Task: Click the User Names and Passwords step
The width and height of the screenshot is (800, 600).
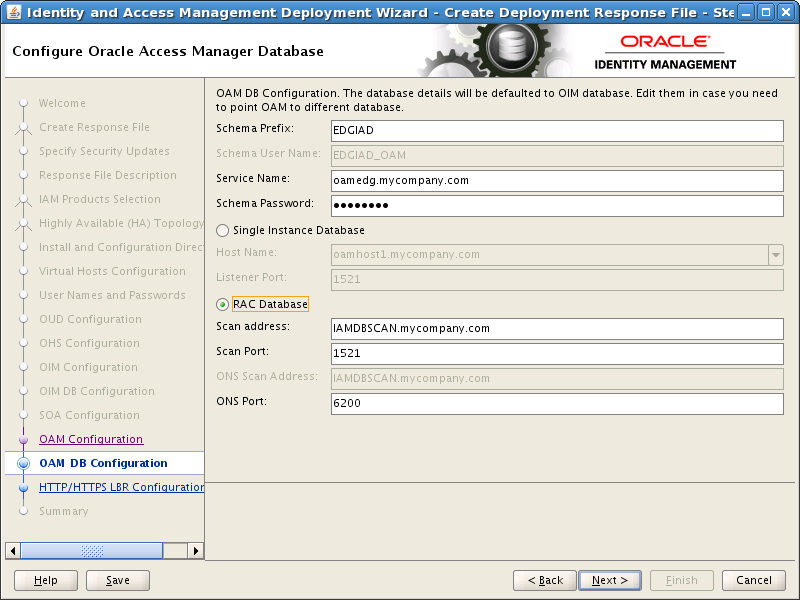Action: pos(112,295)
